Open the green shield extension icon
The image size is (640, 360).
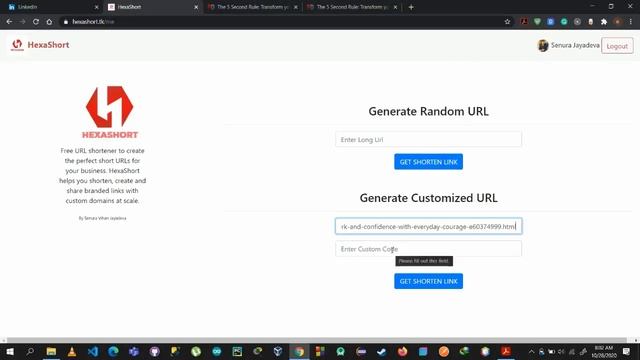coord(537,22)
